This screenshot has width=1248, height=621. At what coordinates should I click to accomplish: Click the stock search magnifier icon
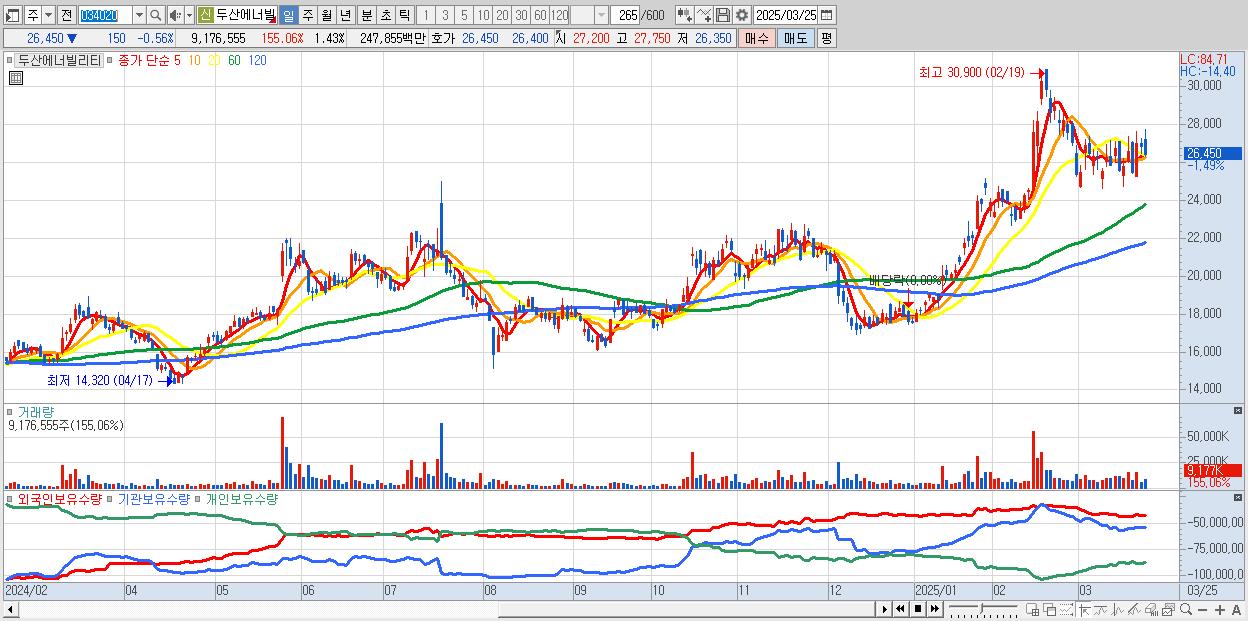155,15
